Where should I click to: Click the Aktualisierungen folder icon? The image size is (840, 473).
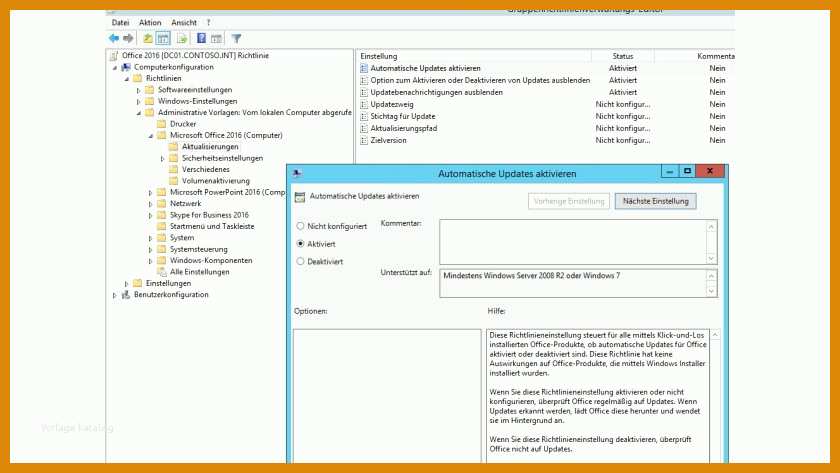pos(174,147)
